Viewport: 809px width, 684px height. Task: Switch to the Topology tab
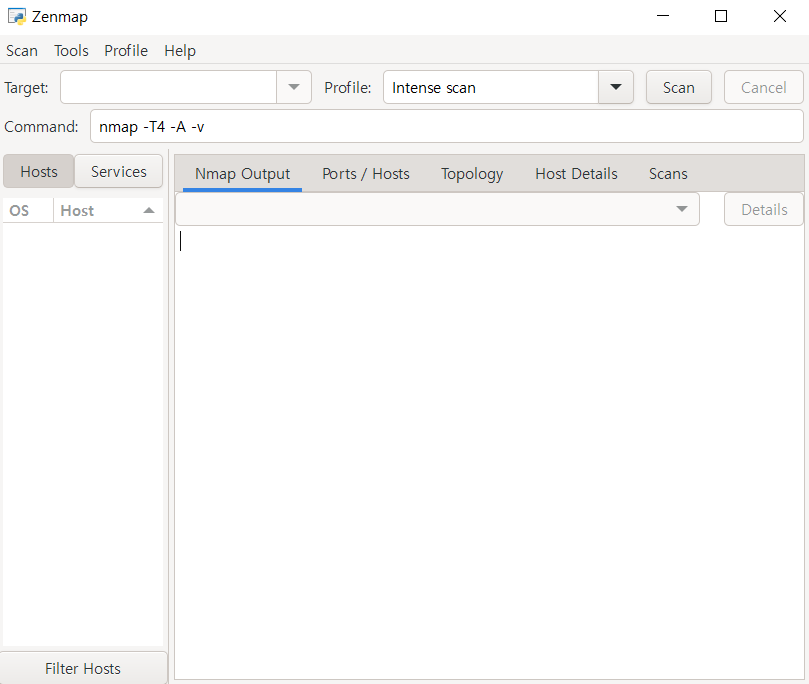(x=472, y=174)
